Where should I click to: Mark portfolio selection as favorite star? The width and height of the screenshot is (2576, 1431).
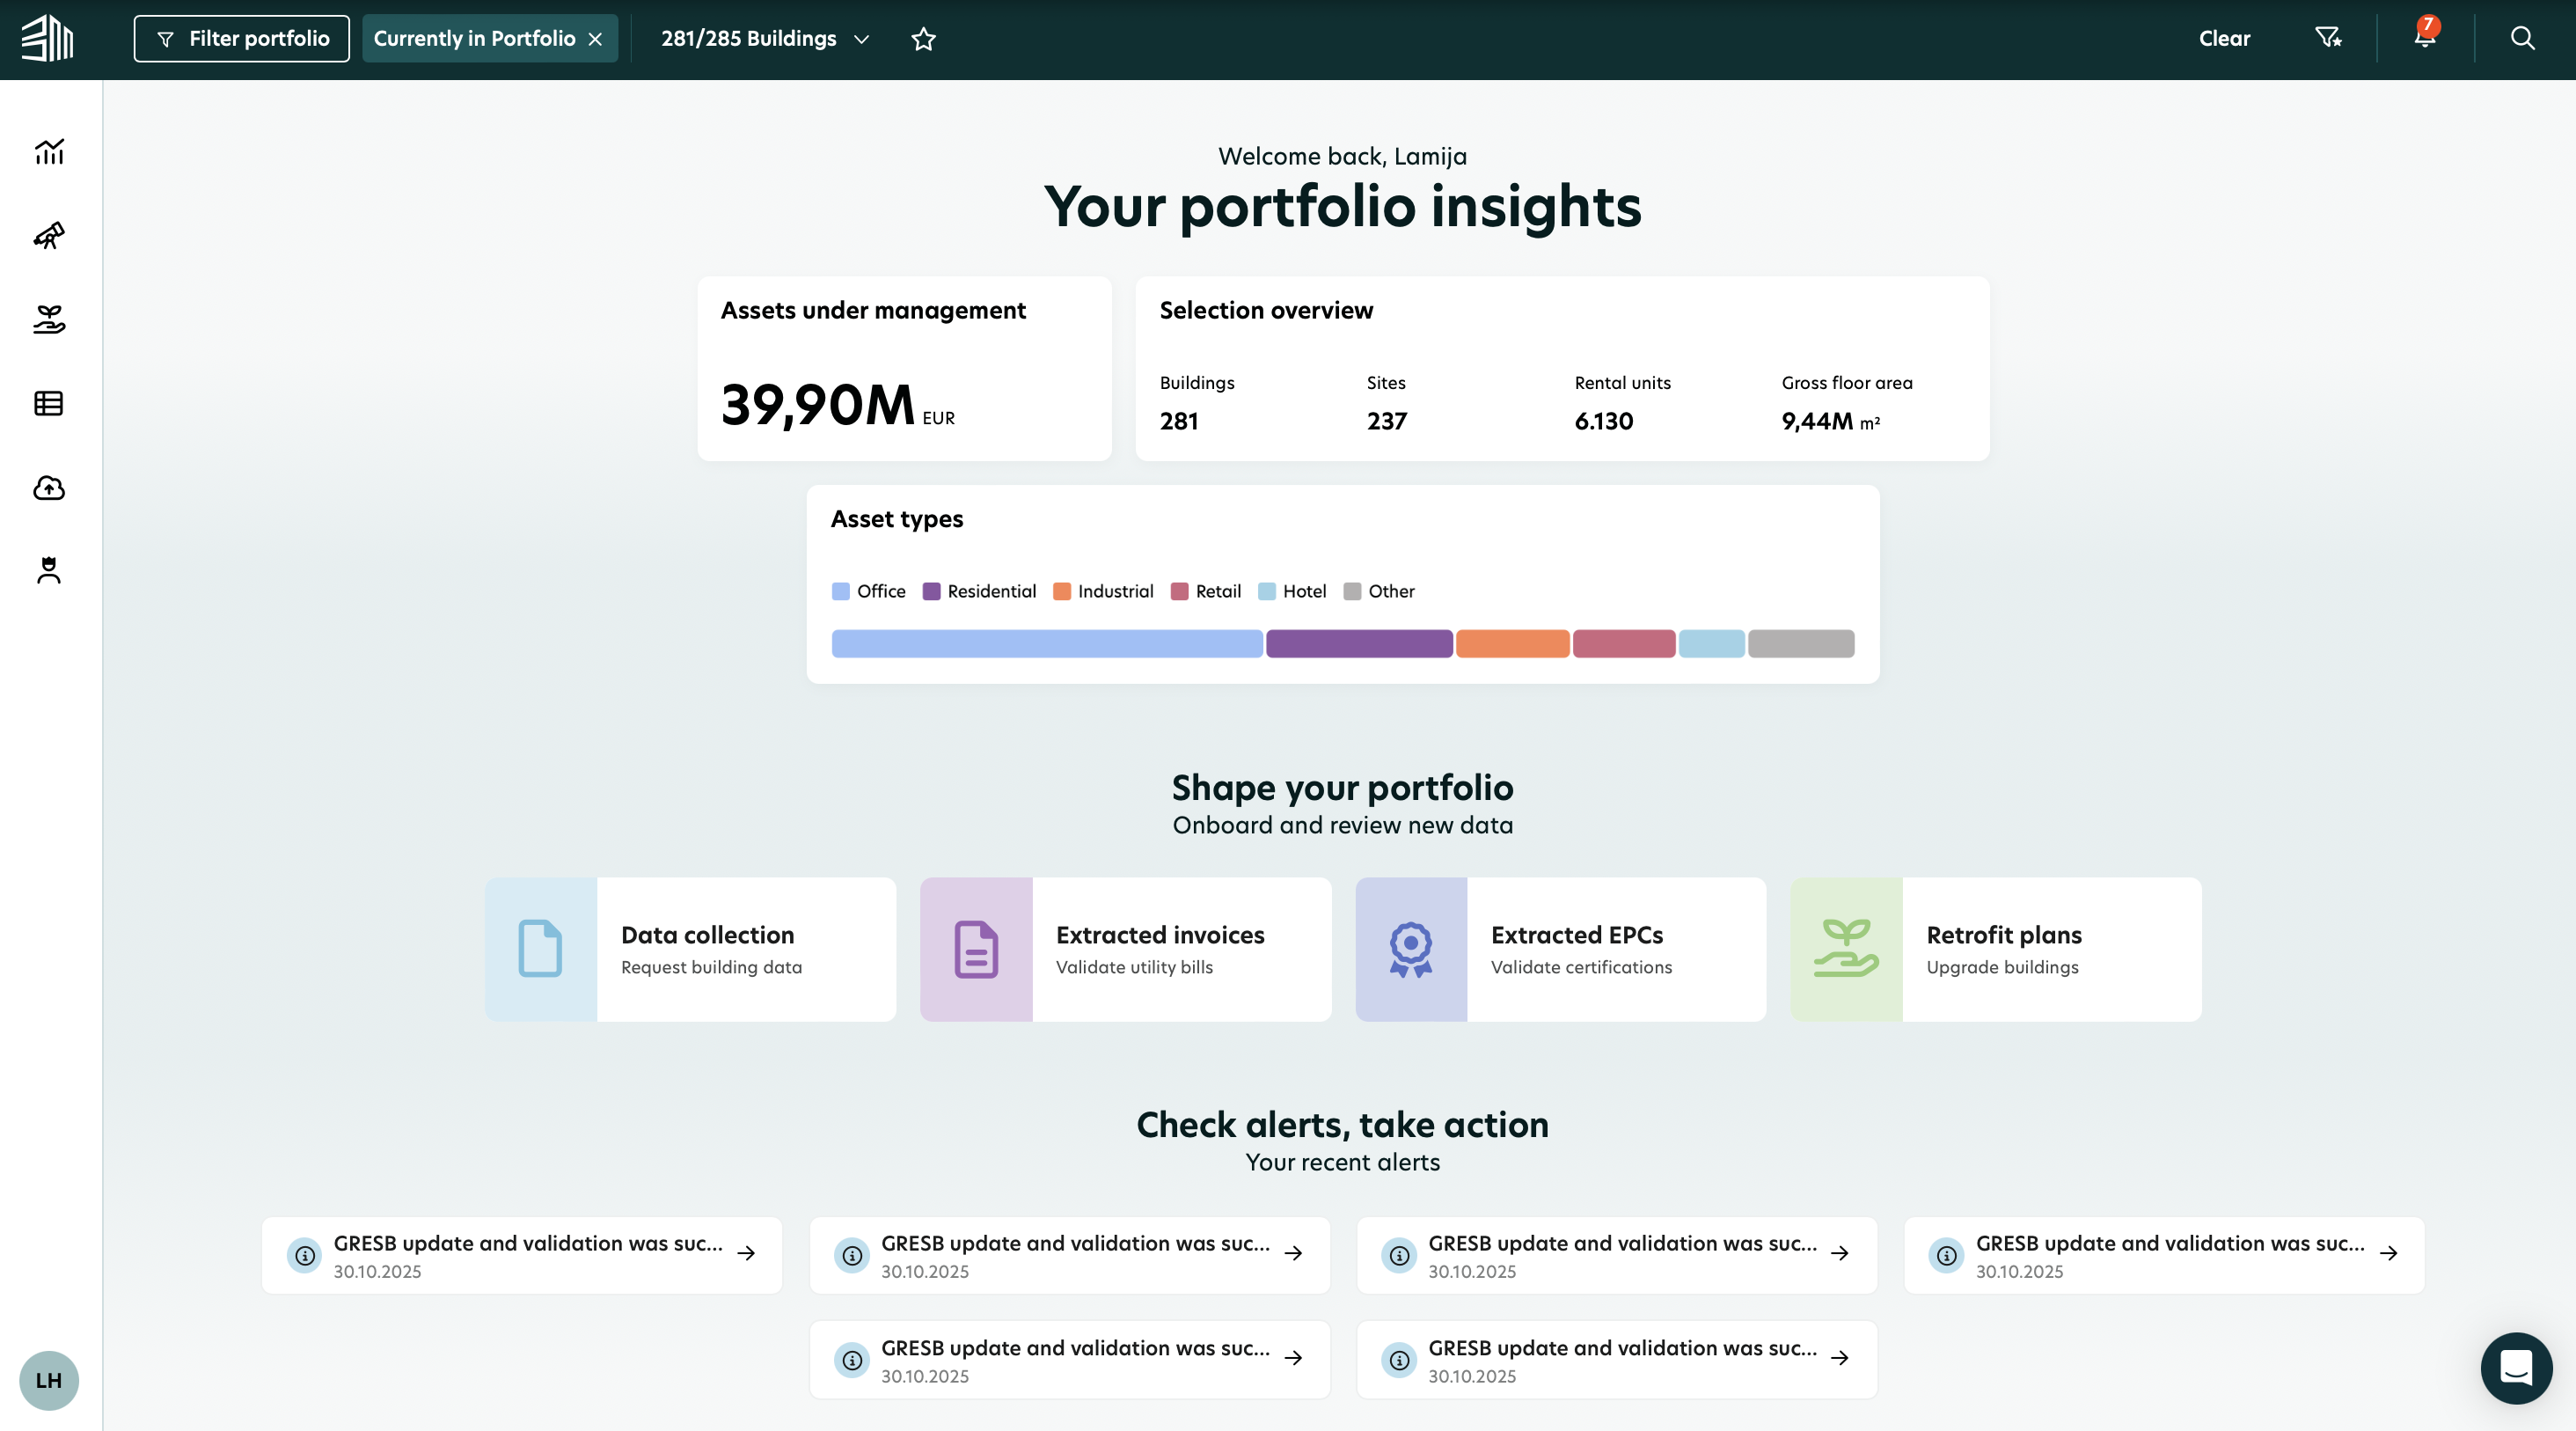point(923,39)
